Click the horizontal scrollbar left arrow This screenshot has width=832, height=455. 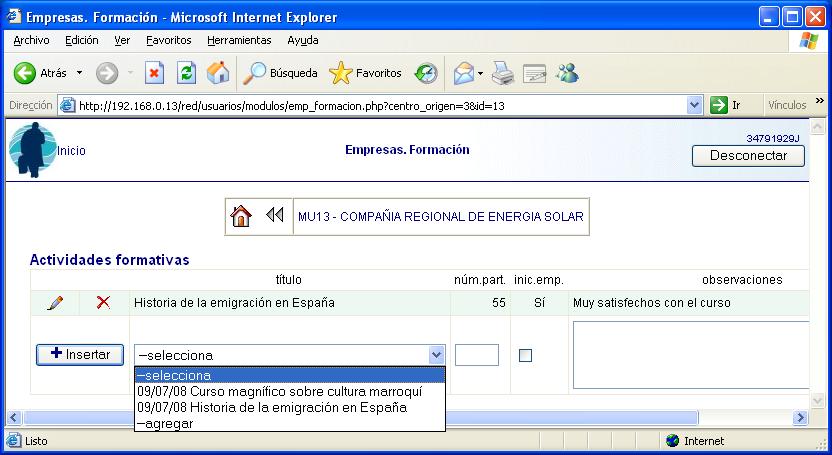tap(13, 417)
